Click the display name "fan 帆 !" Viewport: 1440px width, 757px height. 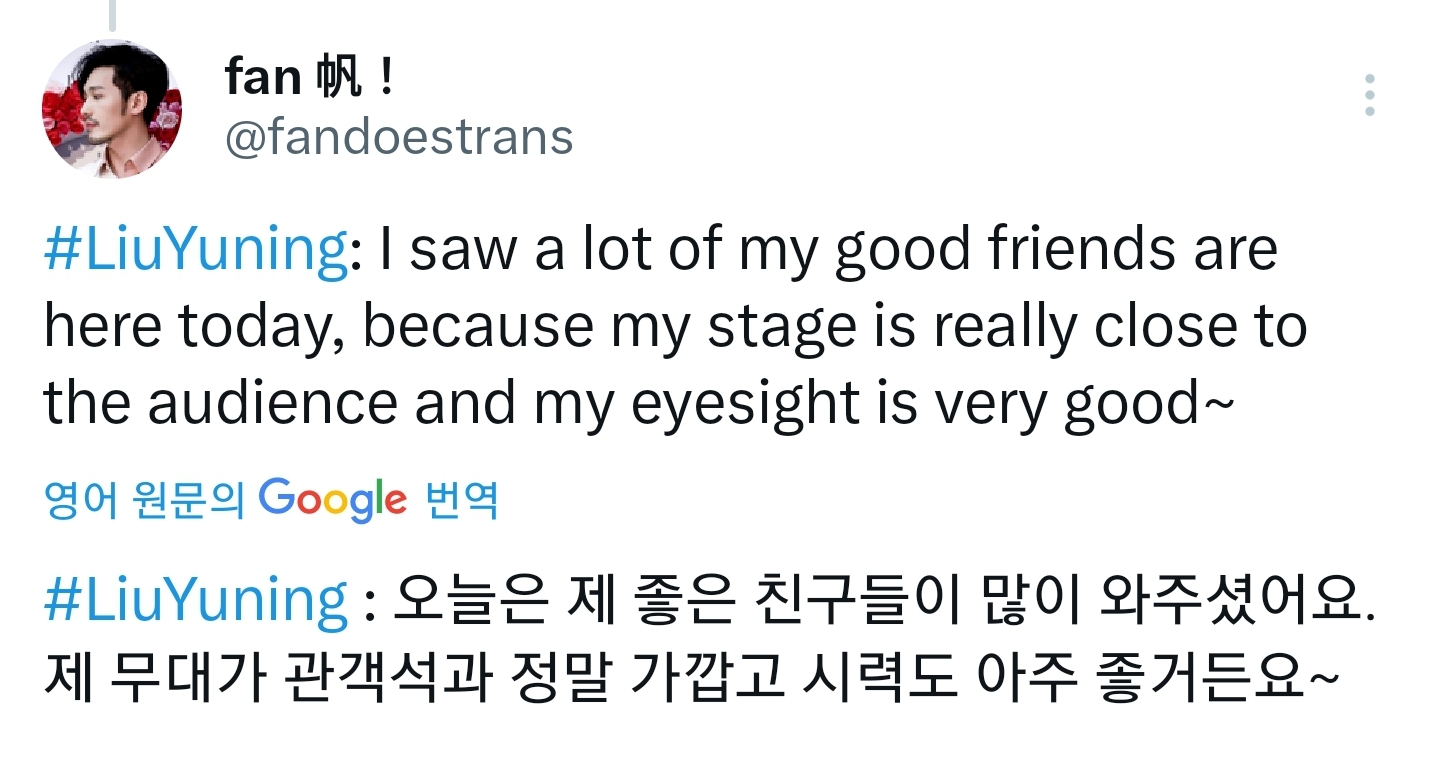[310, 77]
